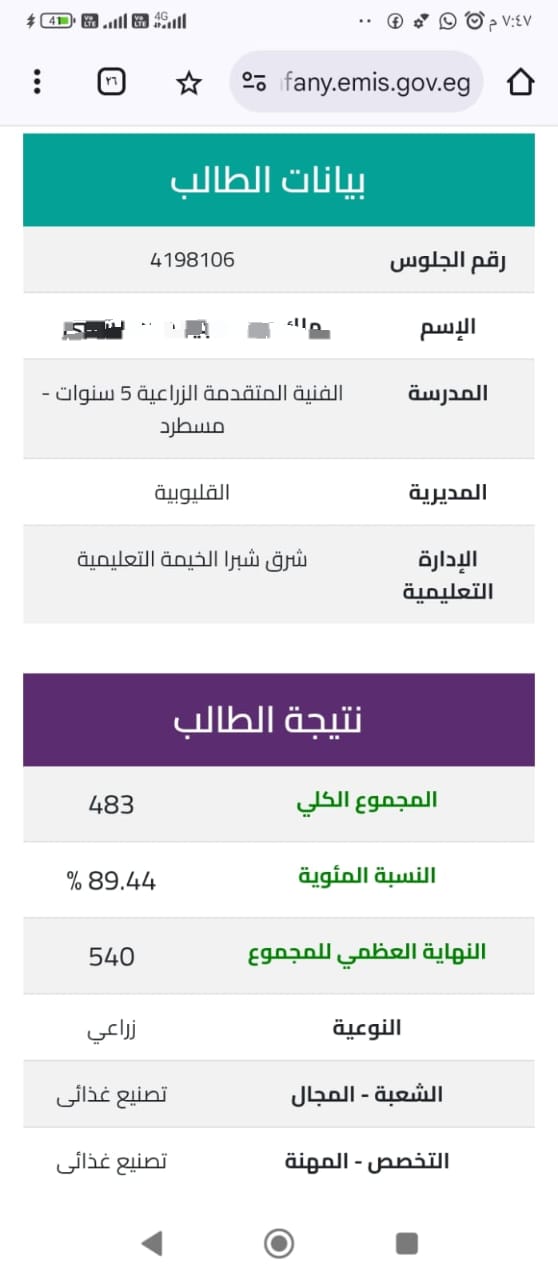Open the tab switcher showing ٢٦ tabs
This screenshot has width=558, height=1280.
(x=112, y=82)
